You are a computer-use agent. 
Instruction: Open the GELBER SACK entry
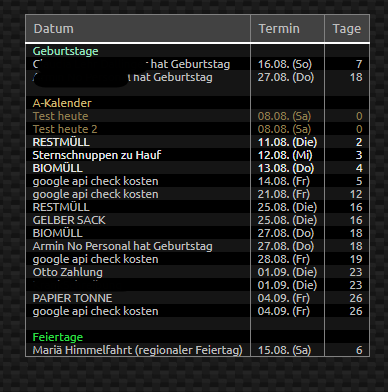(69, 220)
